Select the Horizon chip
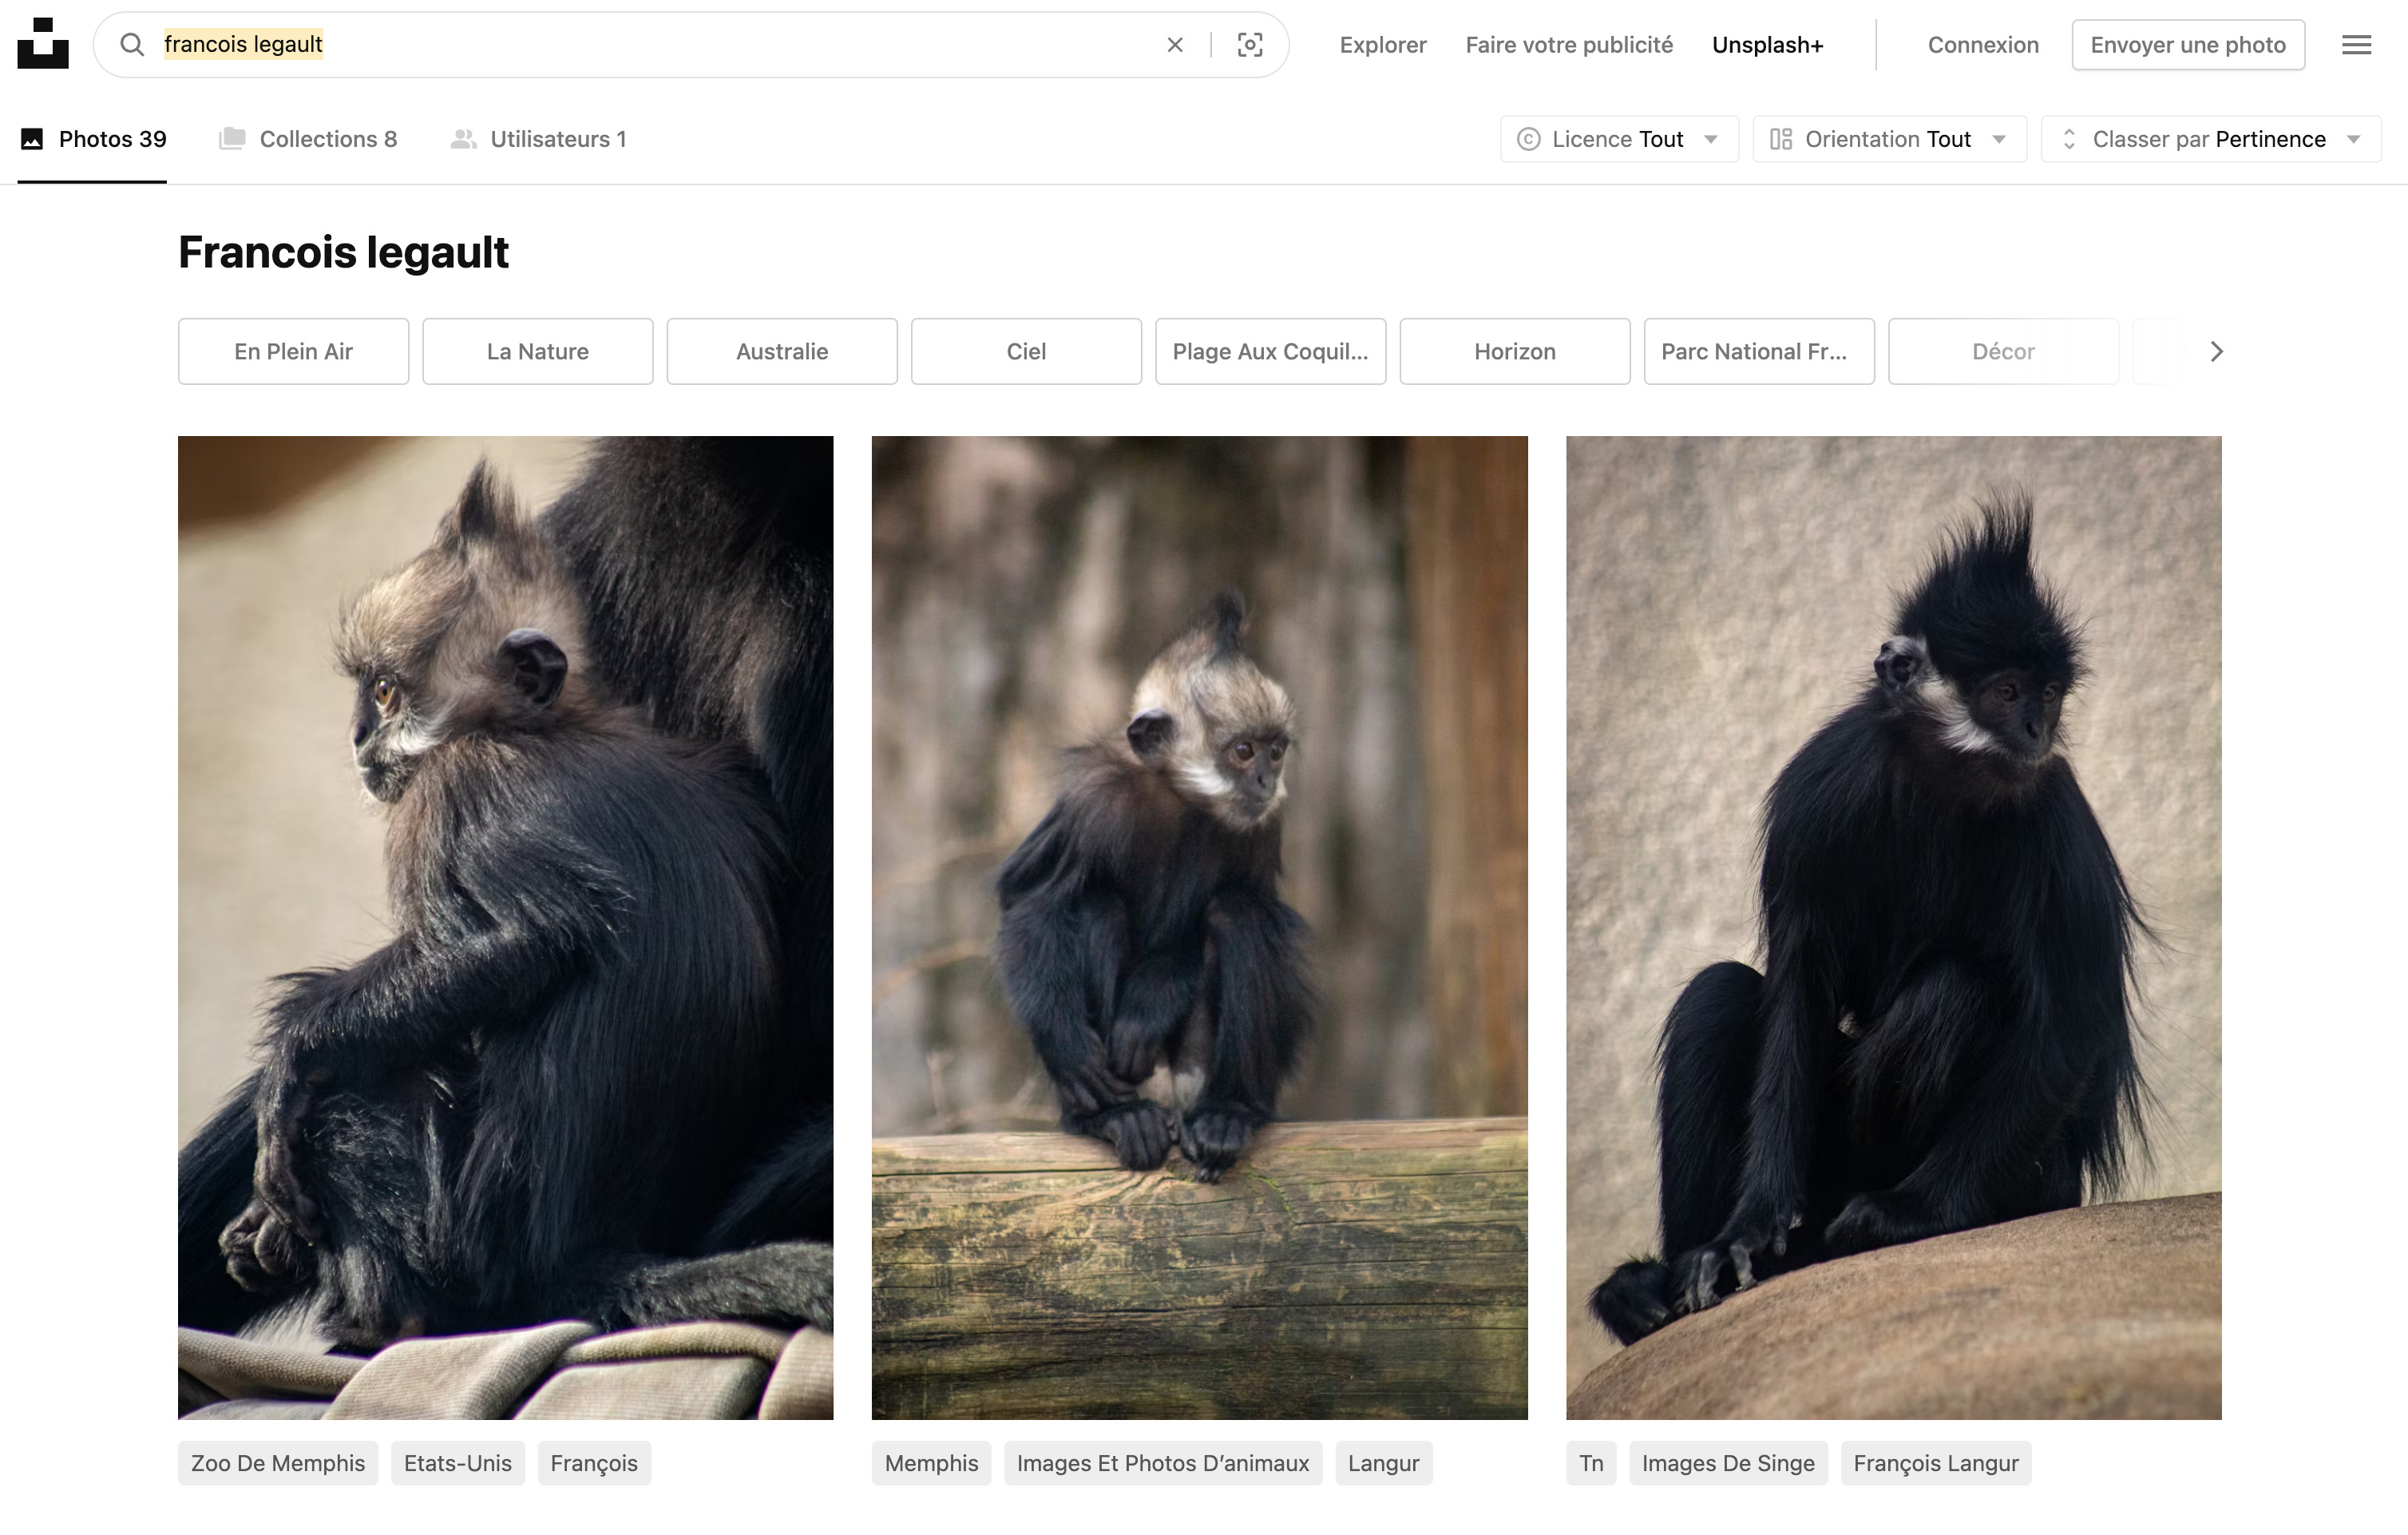The width and height of the screenshot is (2408, 1535). click(x=1515, y=351)
